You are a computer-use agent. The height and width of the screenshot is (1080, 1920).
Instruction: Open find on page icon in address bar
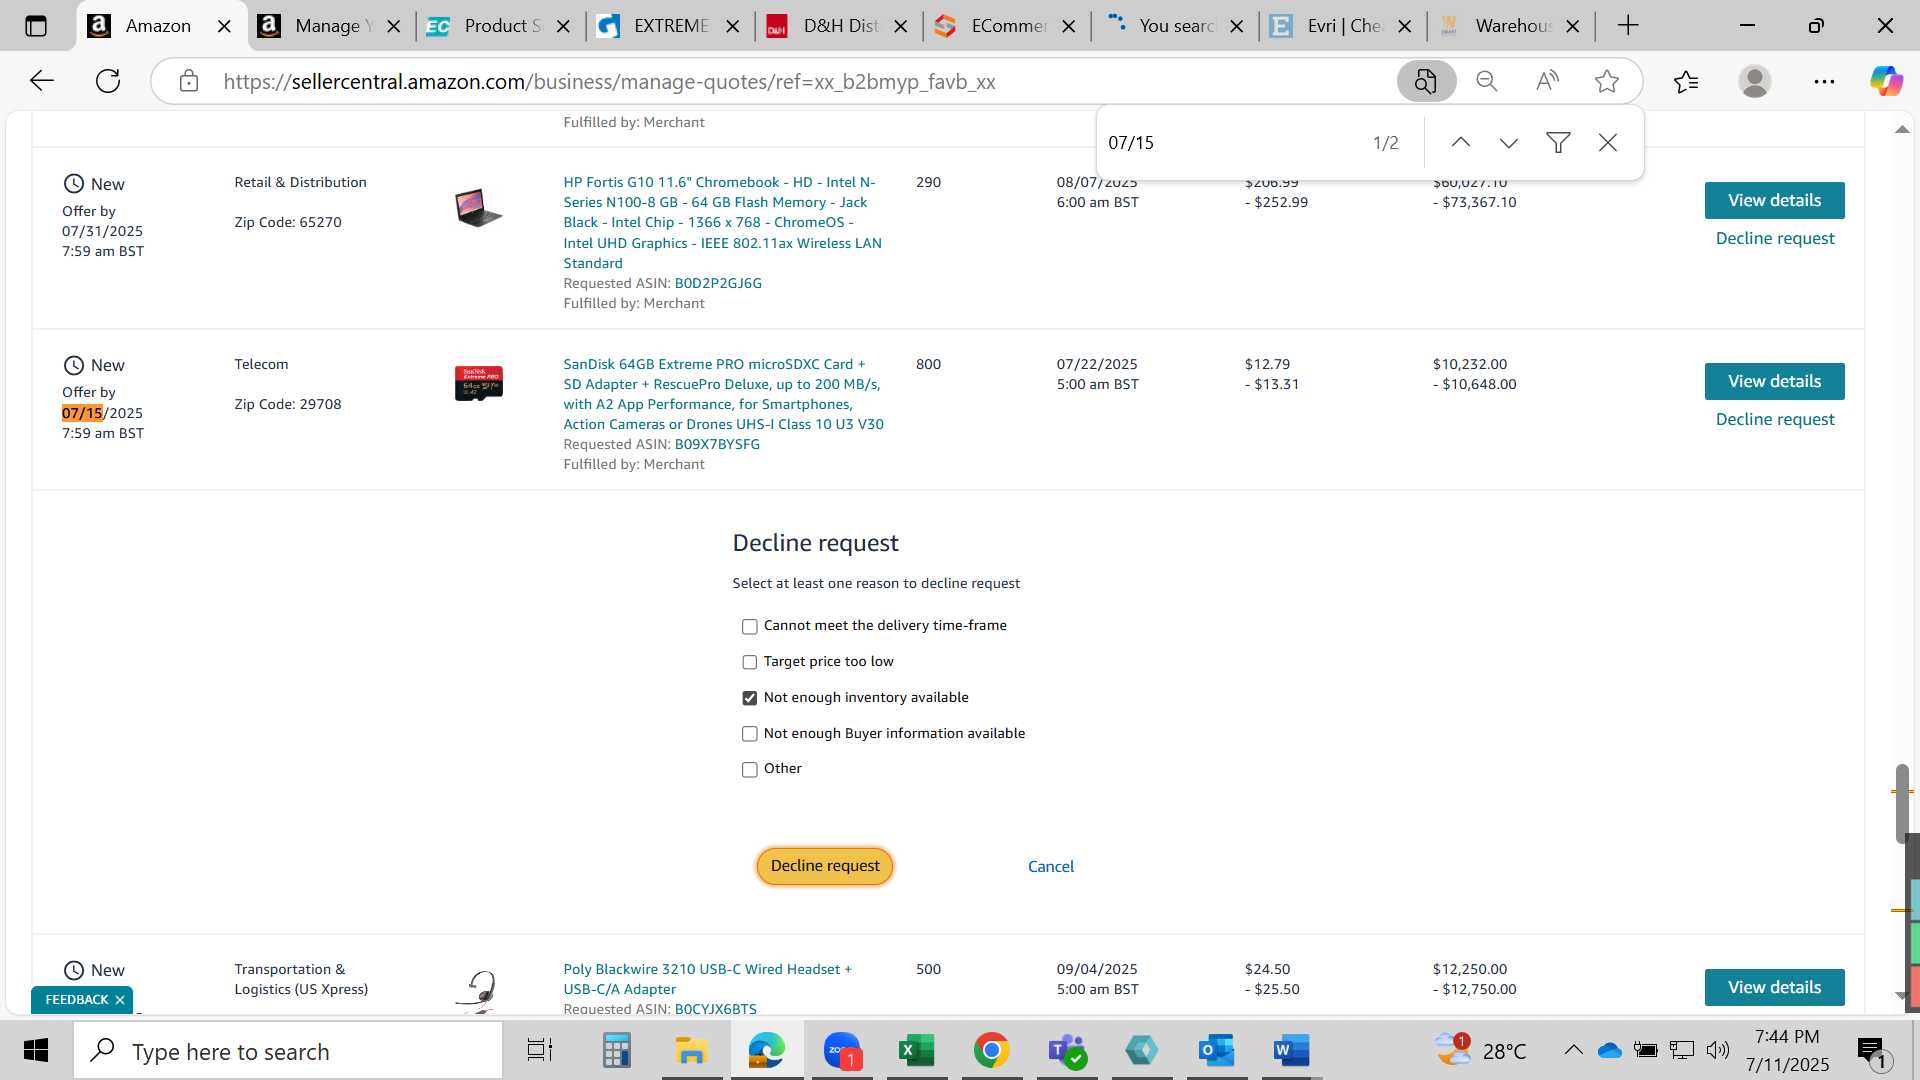[x=1426, y=81]
